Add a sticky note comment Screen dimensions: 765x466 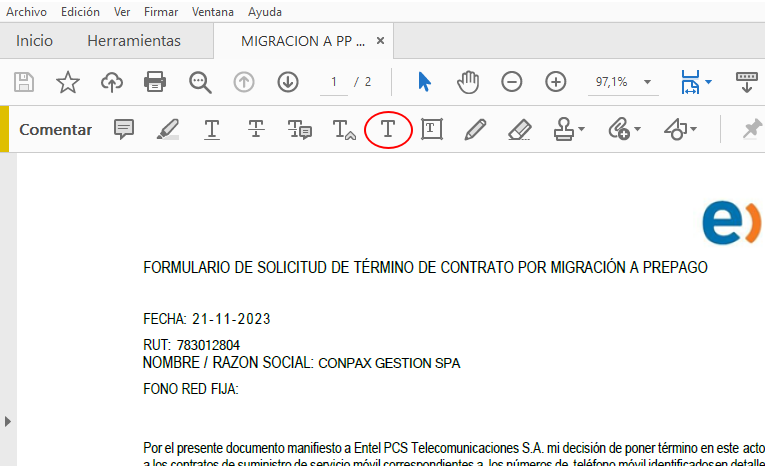point(124,130)
